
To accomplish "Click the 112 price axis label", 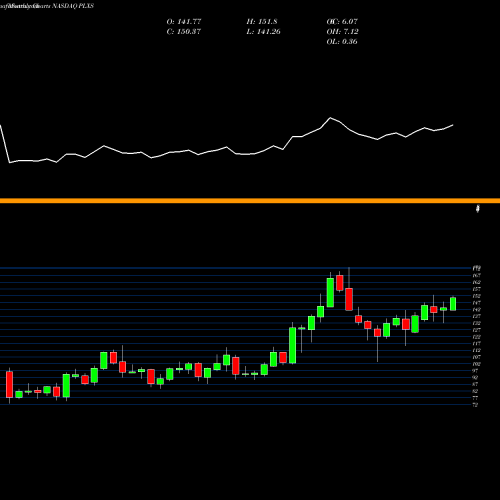I will [477, 350].
